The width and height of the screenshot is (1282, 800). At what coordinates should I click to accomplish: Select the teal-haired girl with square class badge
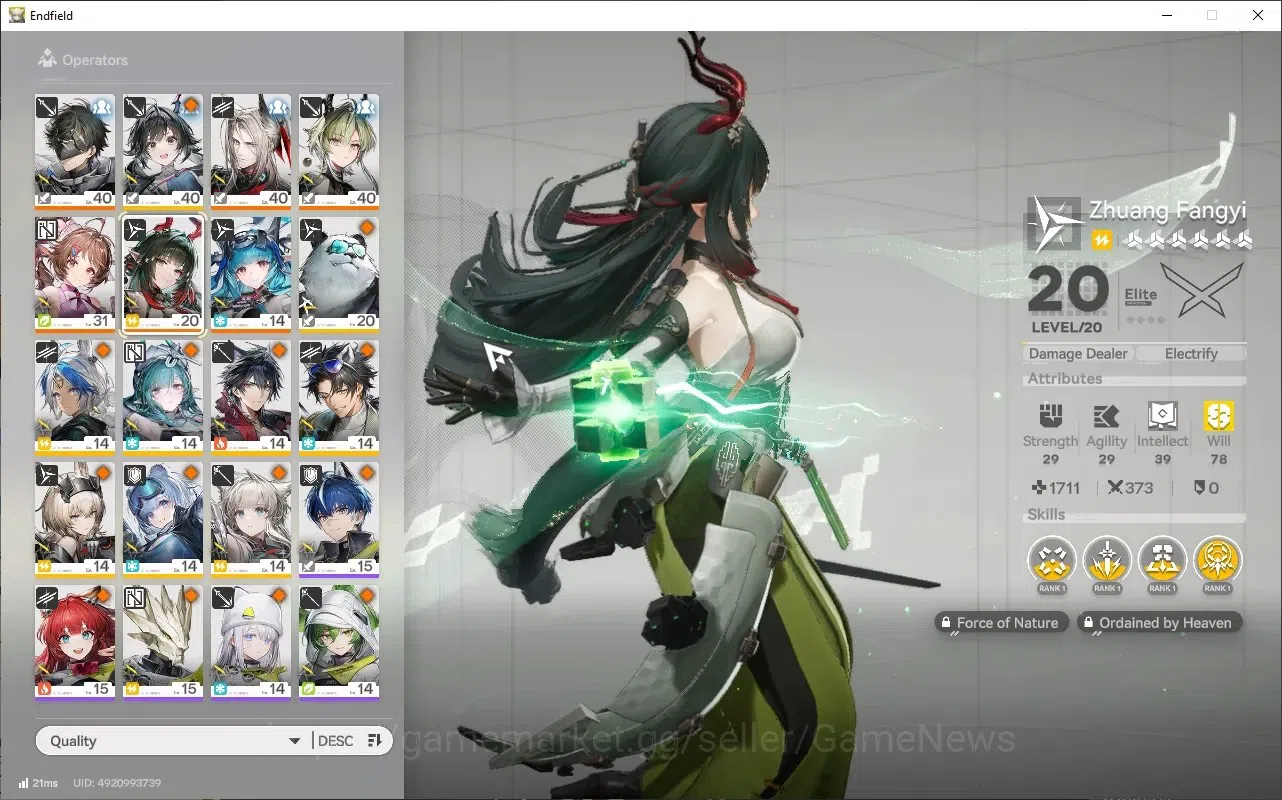coord(163,398)
